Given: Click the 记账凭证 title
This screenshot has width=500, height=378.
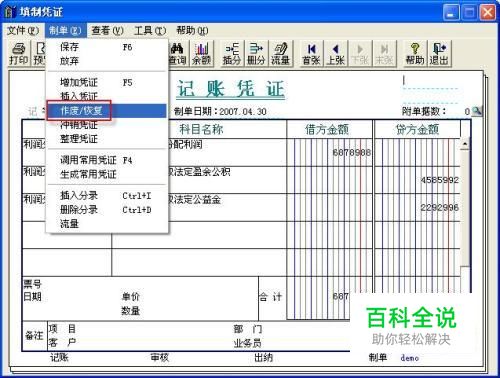Looking at the screenshot, I should coord(231,89).
